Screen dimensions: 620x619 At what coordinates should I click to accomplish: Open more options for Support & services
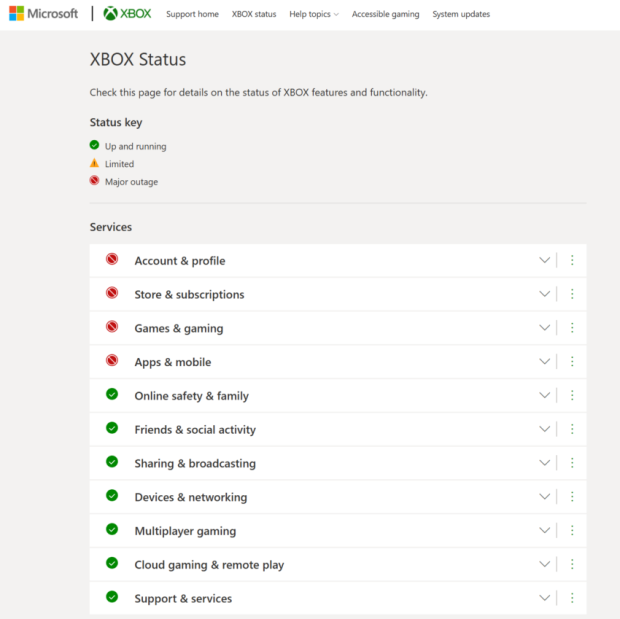coord(572,598)
